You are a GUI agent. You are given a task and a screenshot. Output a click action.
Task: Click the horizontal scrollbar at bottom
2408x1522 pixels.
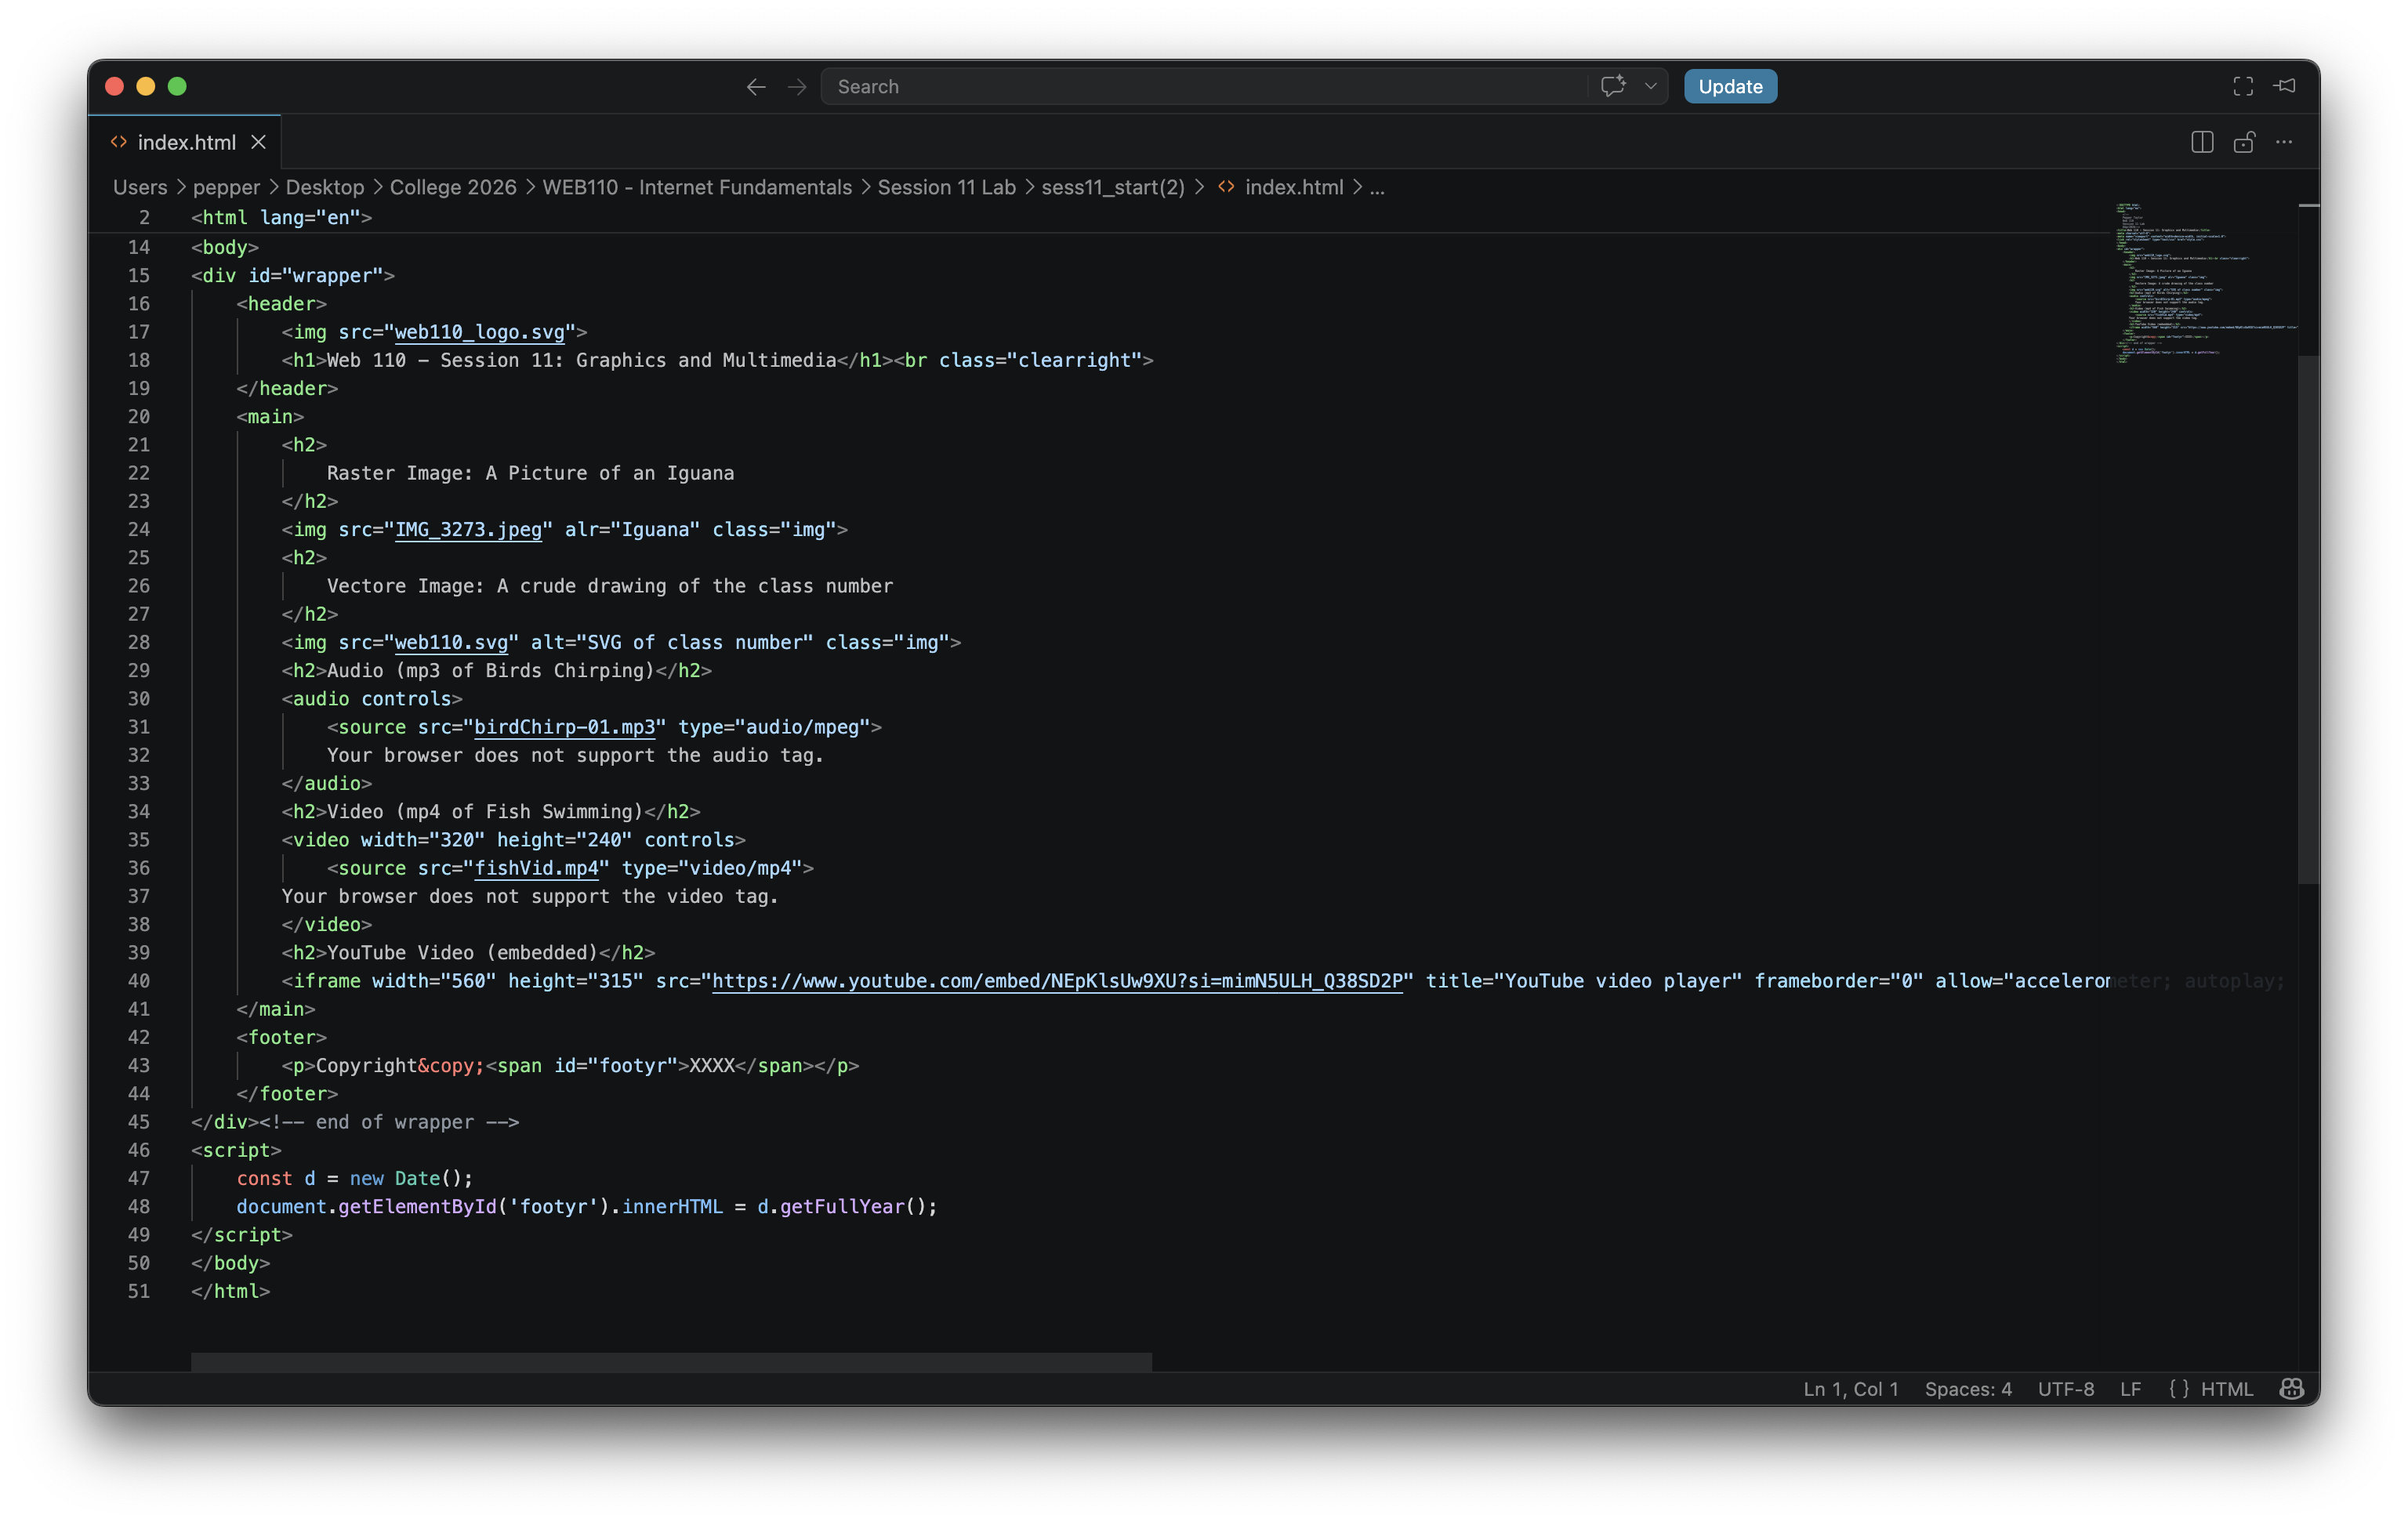click(x=671, y=1362)
